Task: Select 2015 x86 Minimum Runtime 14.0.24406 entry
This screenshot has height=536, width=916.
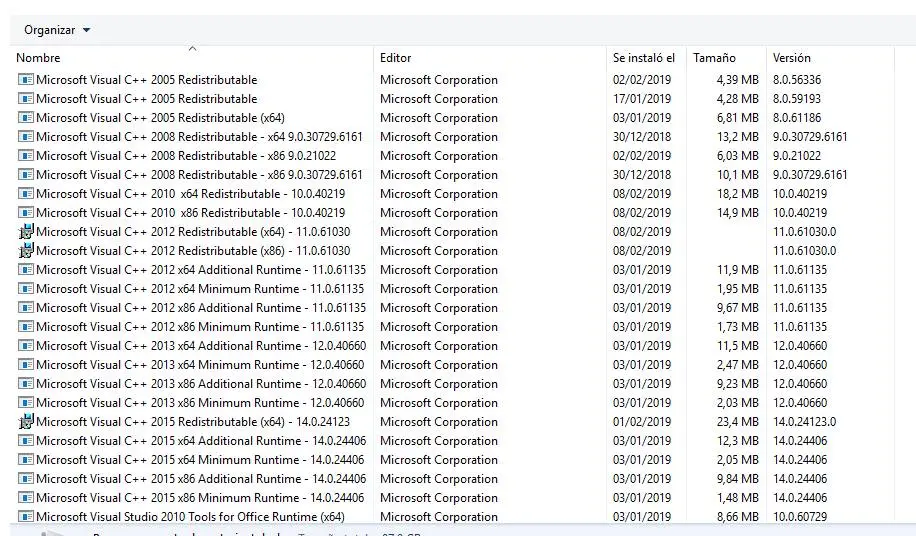Action: tap(200, 498)
